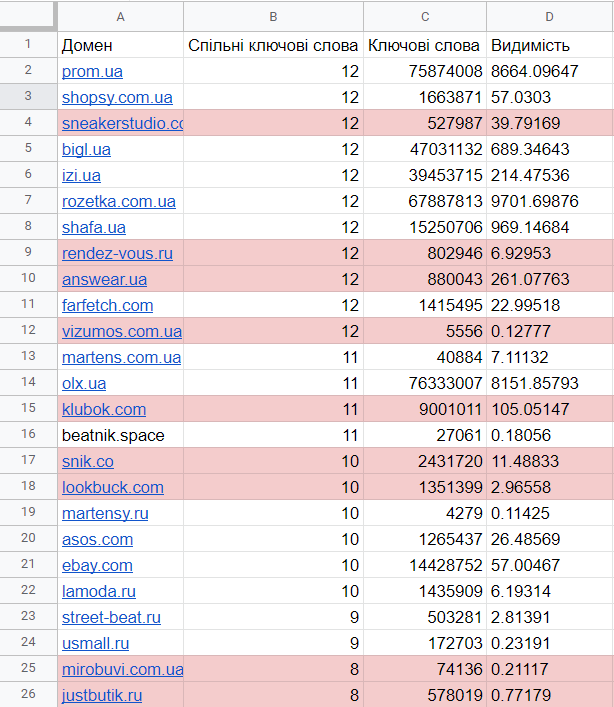Select column A header

tap(121, 17)
